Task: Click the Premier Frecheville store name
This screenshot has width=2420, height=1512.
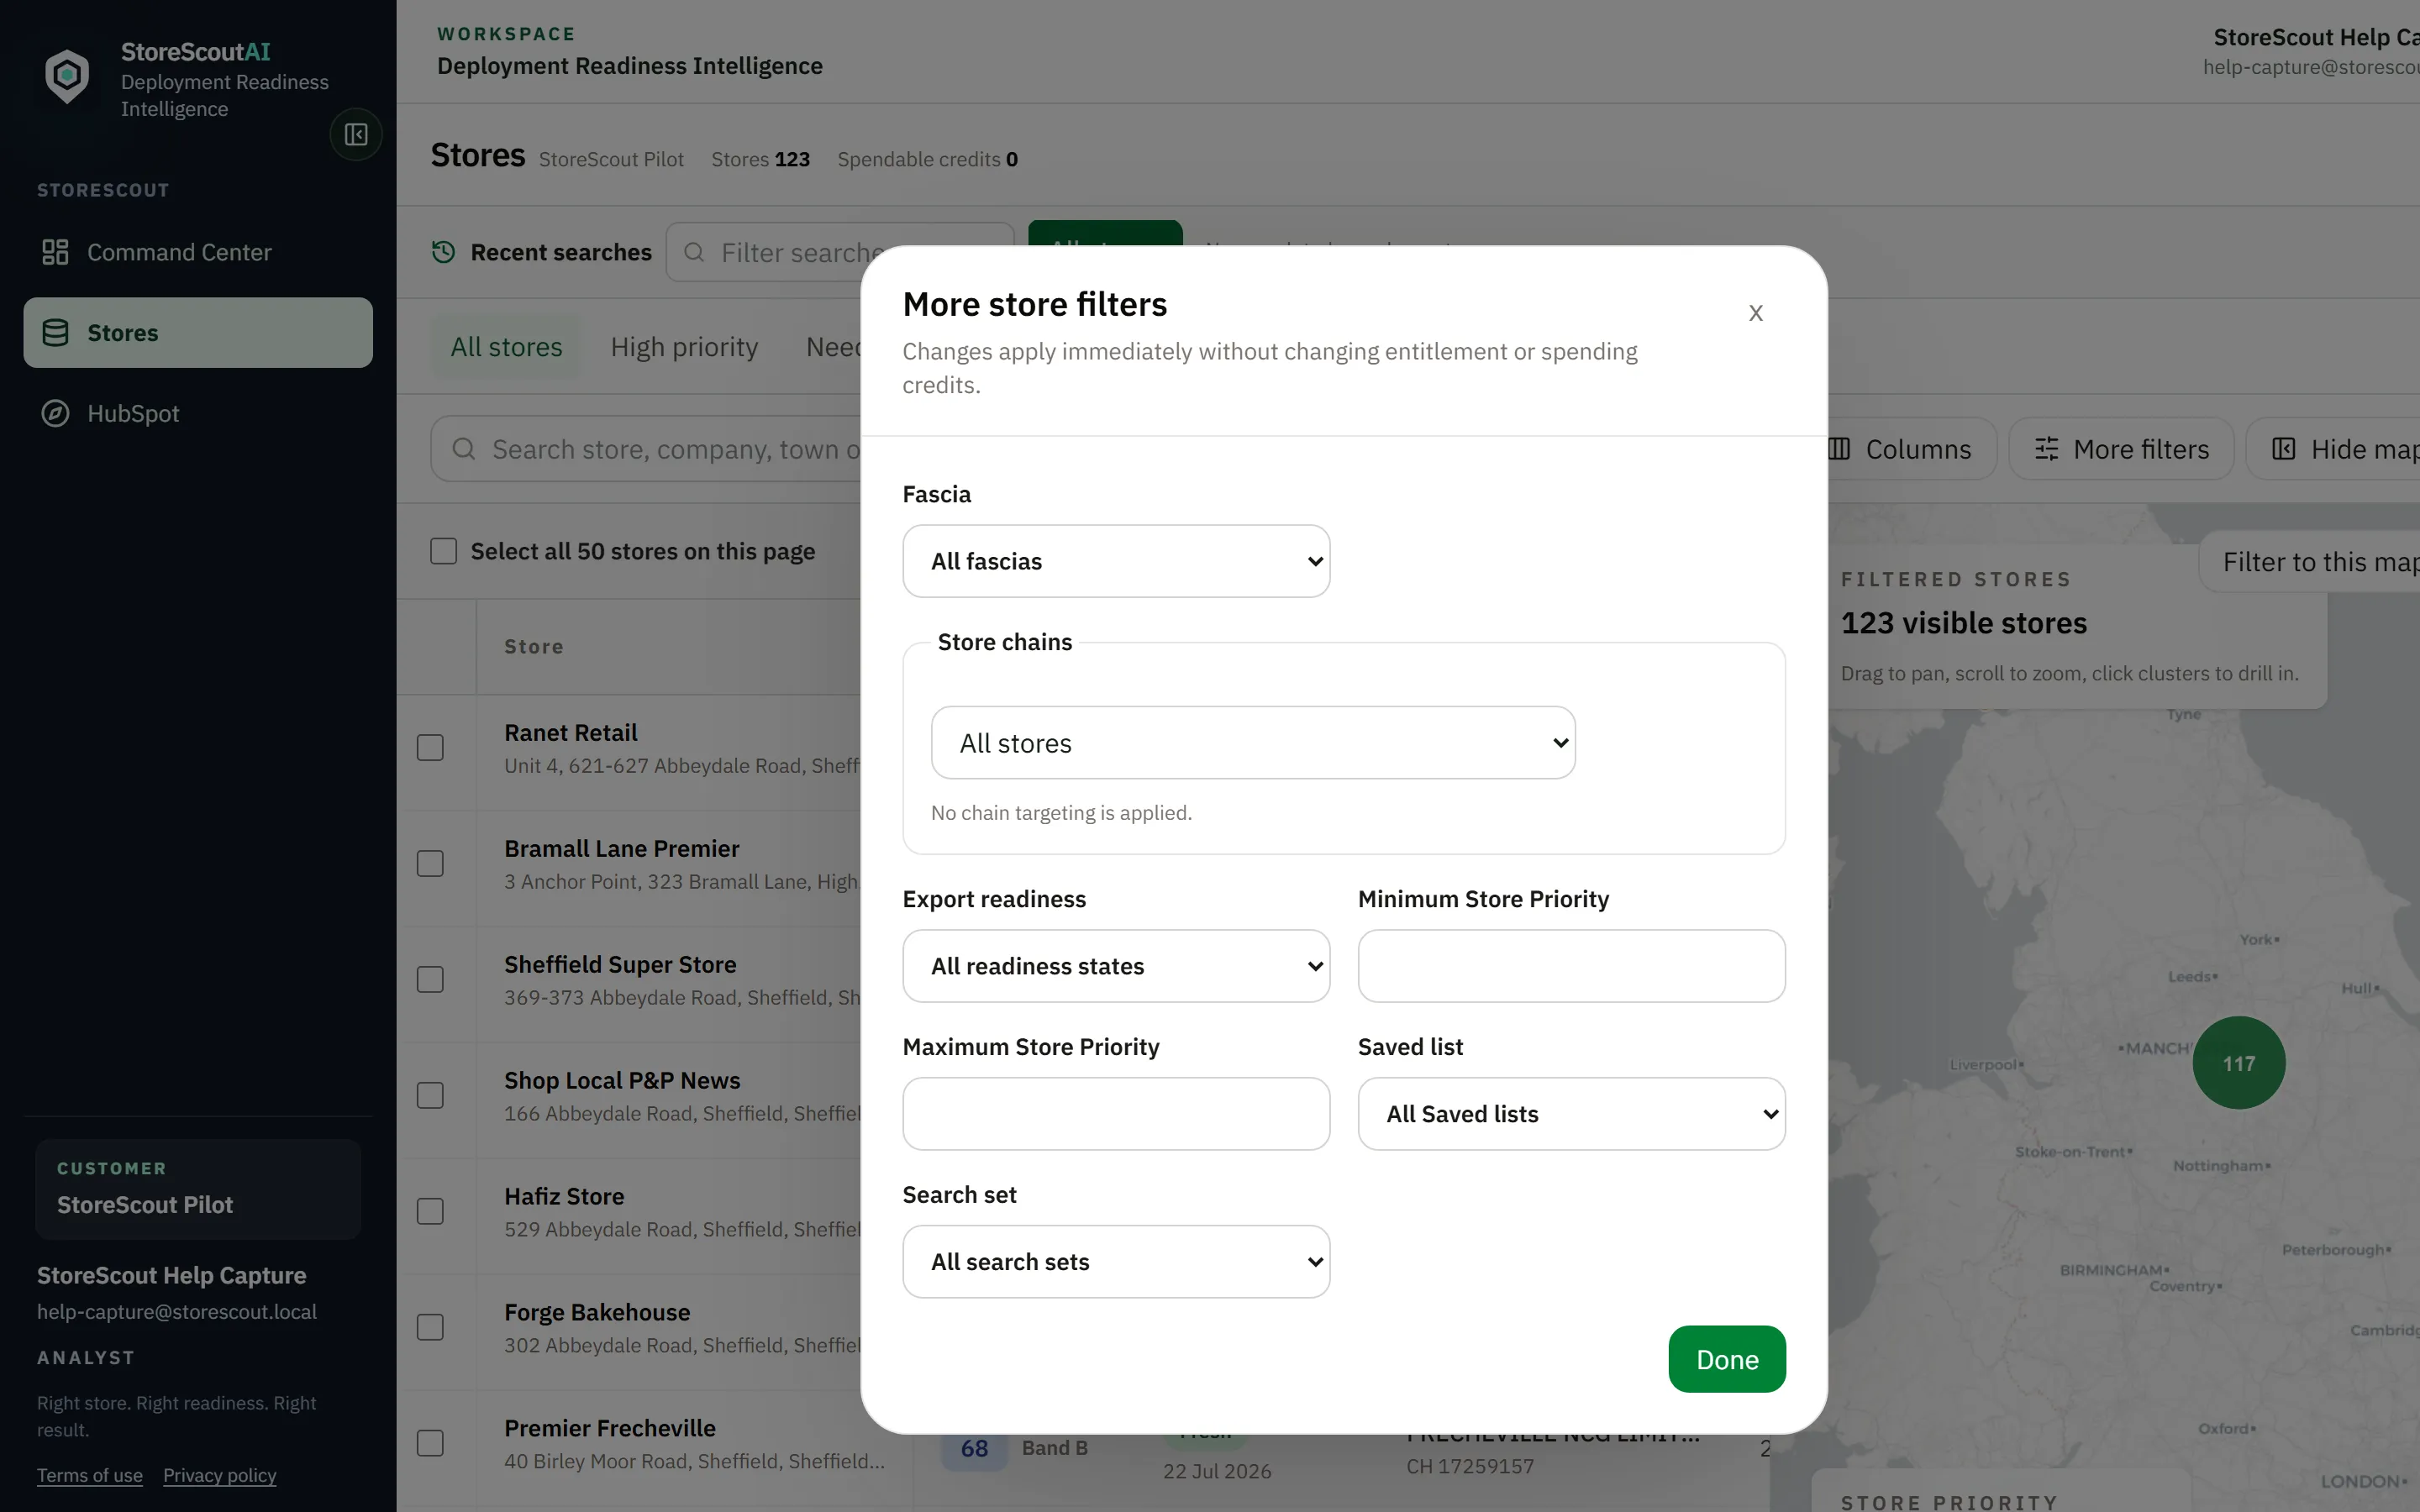Action: pyautogui.click(x=610, y=1428)
